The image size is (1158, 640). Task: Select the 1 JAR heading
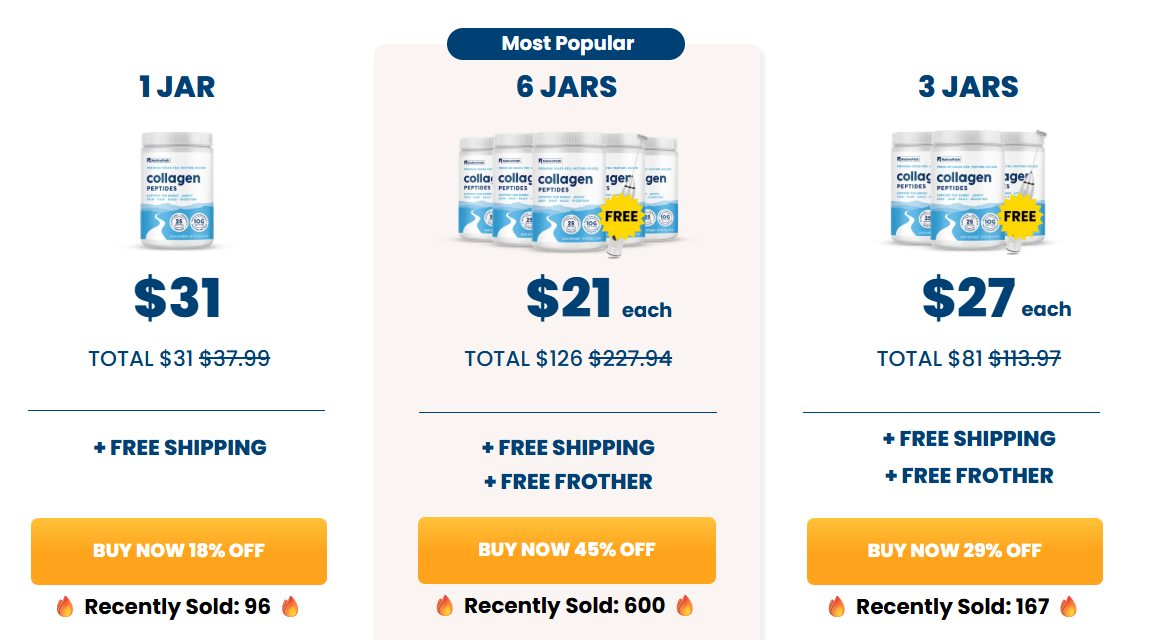(177, 87)
